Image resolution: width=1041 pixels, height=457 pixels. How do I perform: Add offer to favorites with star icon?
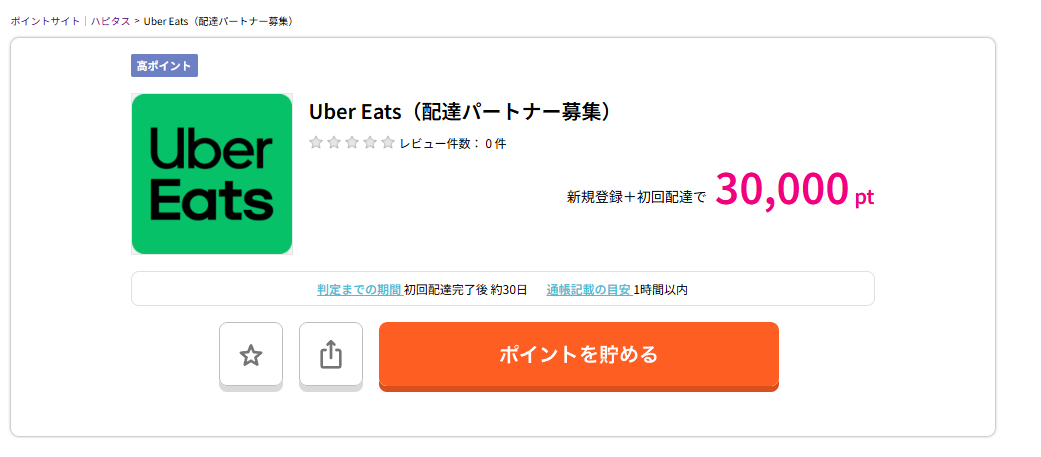click(251, 355)
